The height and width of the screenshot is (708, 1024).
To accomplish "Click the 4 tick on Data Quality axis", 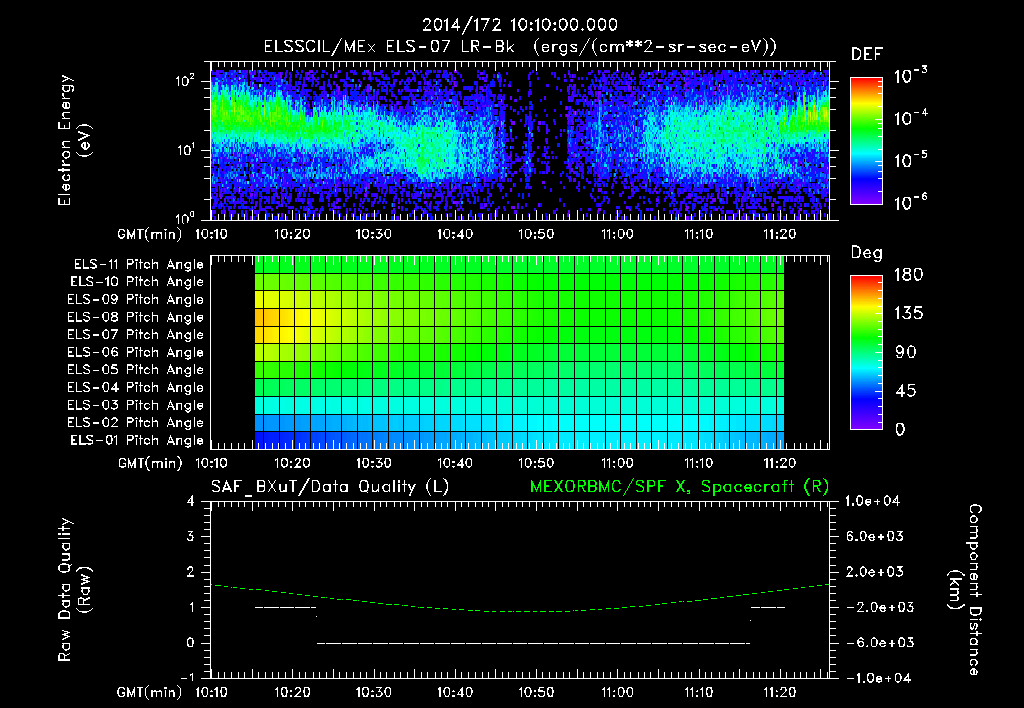I will [191, 502].
